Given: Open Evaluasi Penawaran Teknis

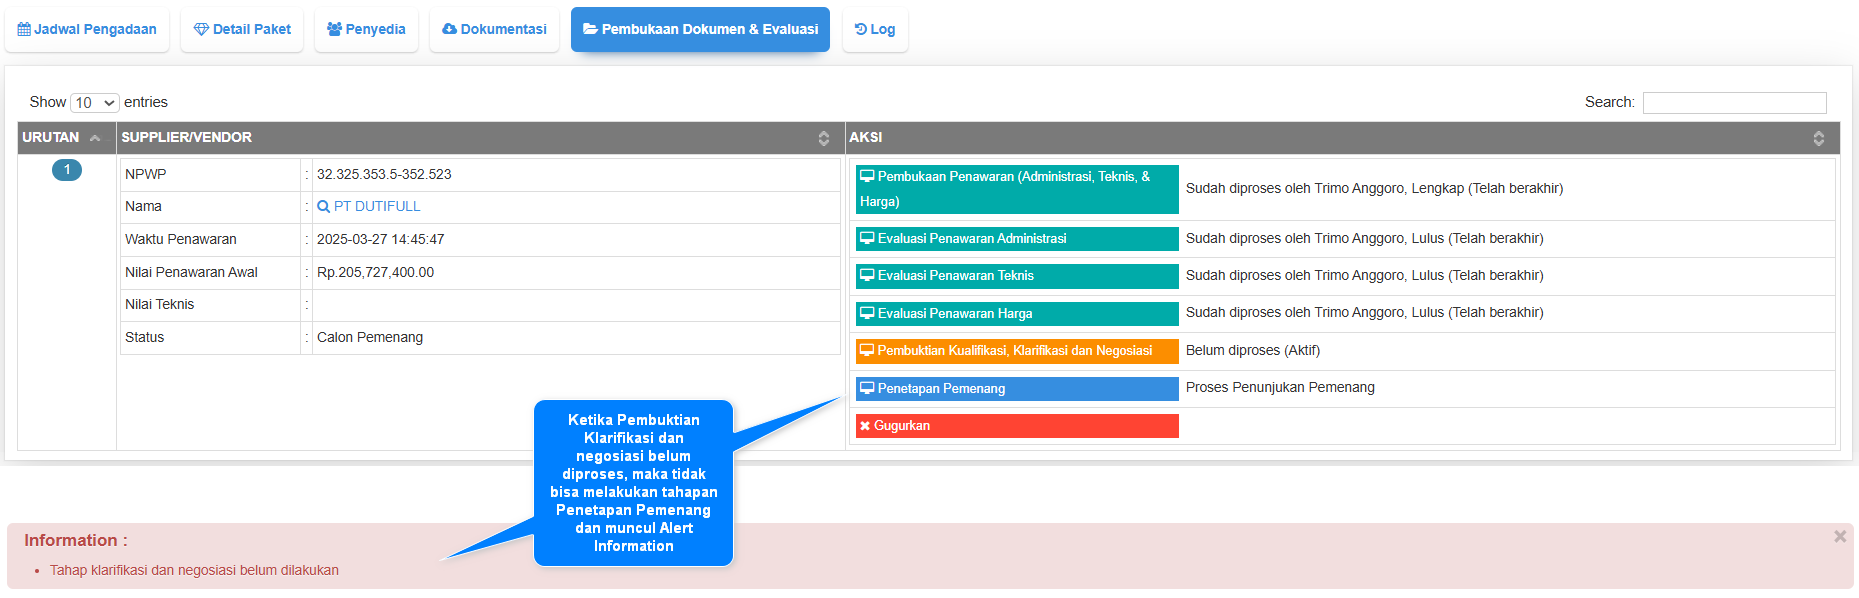Looking at the screenshot, I should 1016,276.
